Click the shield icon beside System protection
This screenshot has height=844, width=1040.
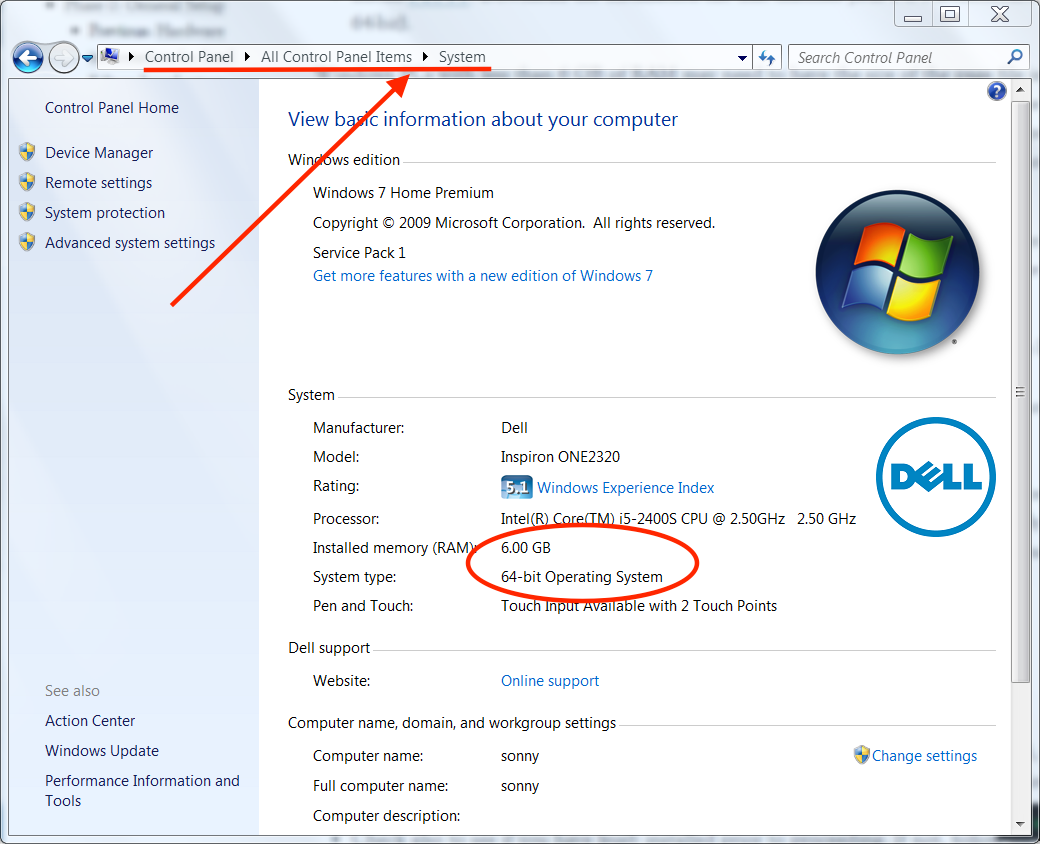point(27,212)
